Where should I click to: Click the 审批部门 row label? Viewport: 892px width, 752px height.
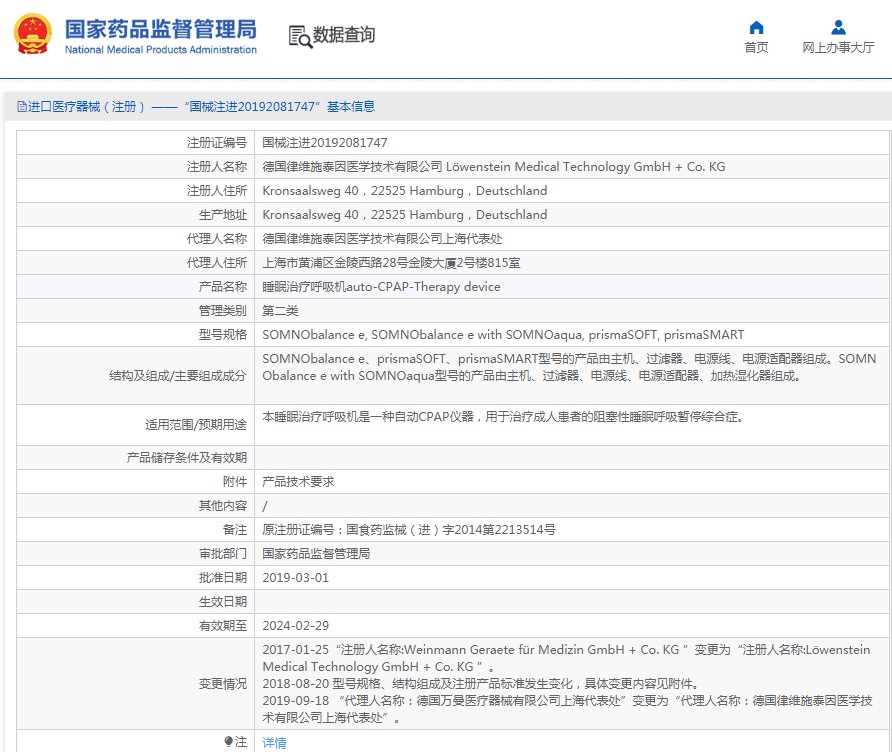[x=223, y=553]
